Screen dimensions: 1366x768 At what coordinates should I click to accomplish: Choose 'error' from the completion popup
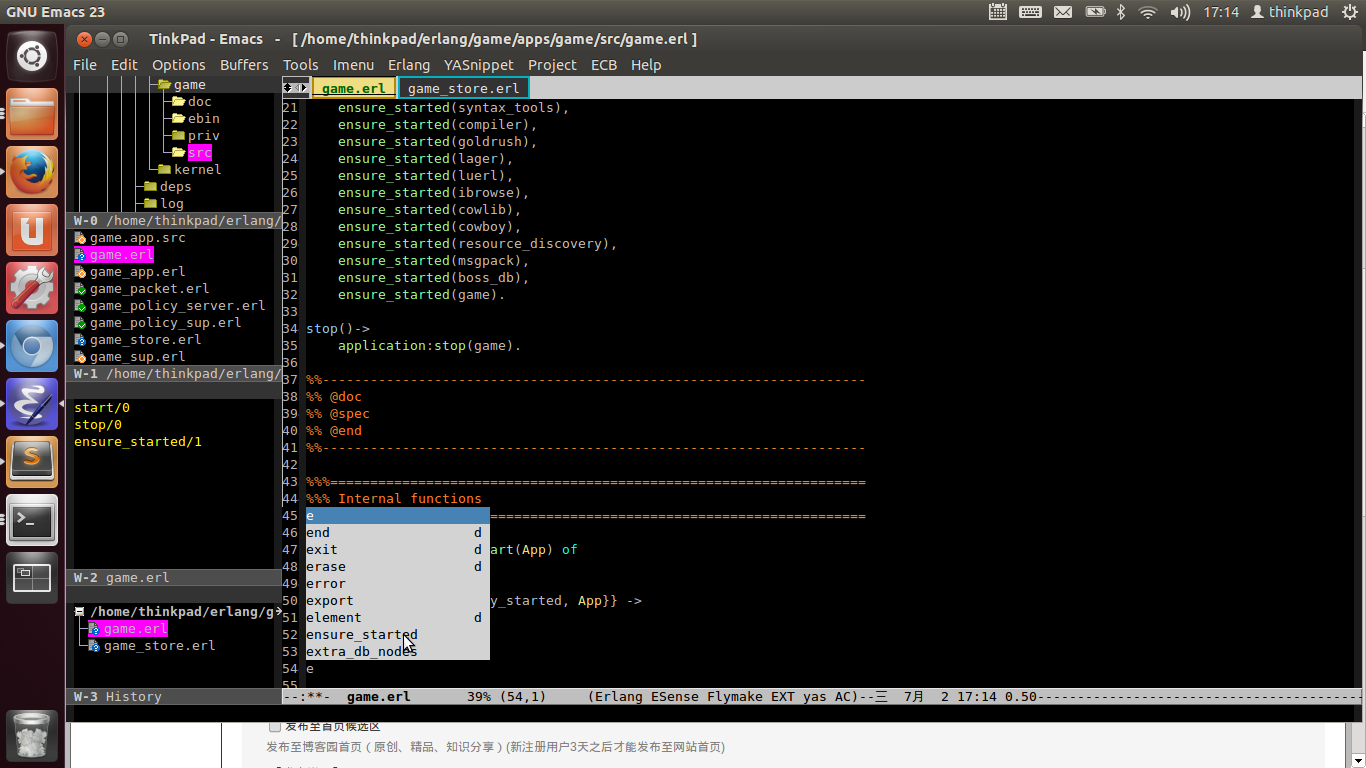(397, 584)
